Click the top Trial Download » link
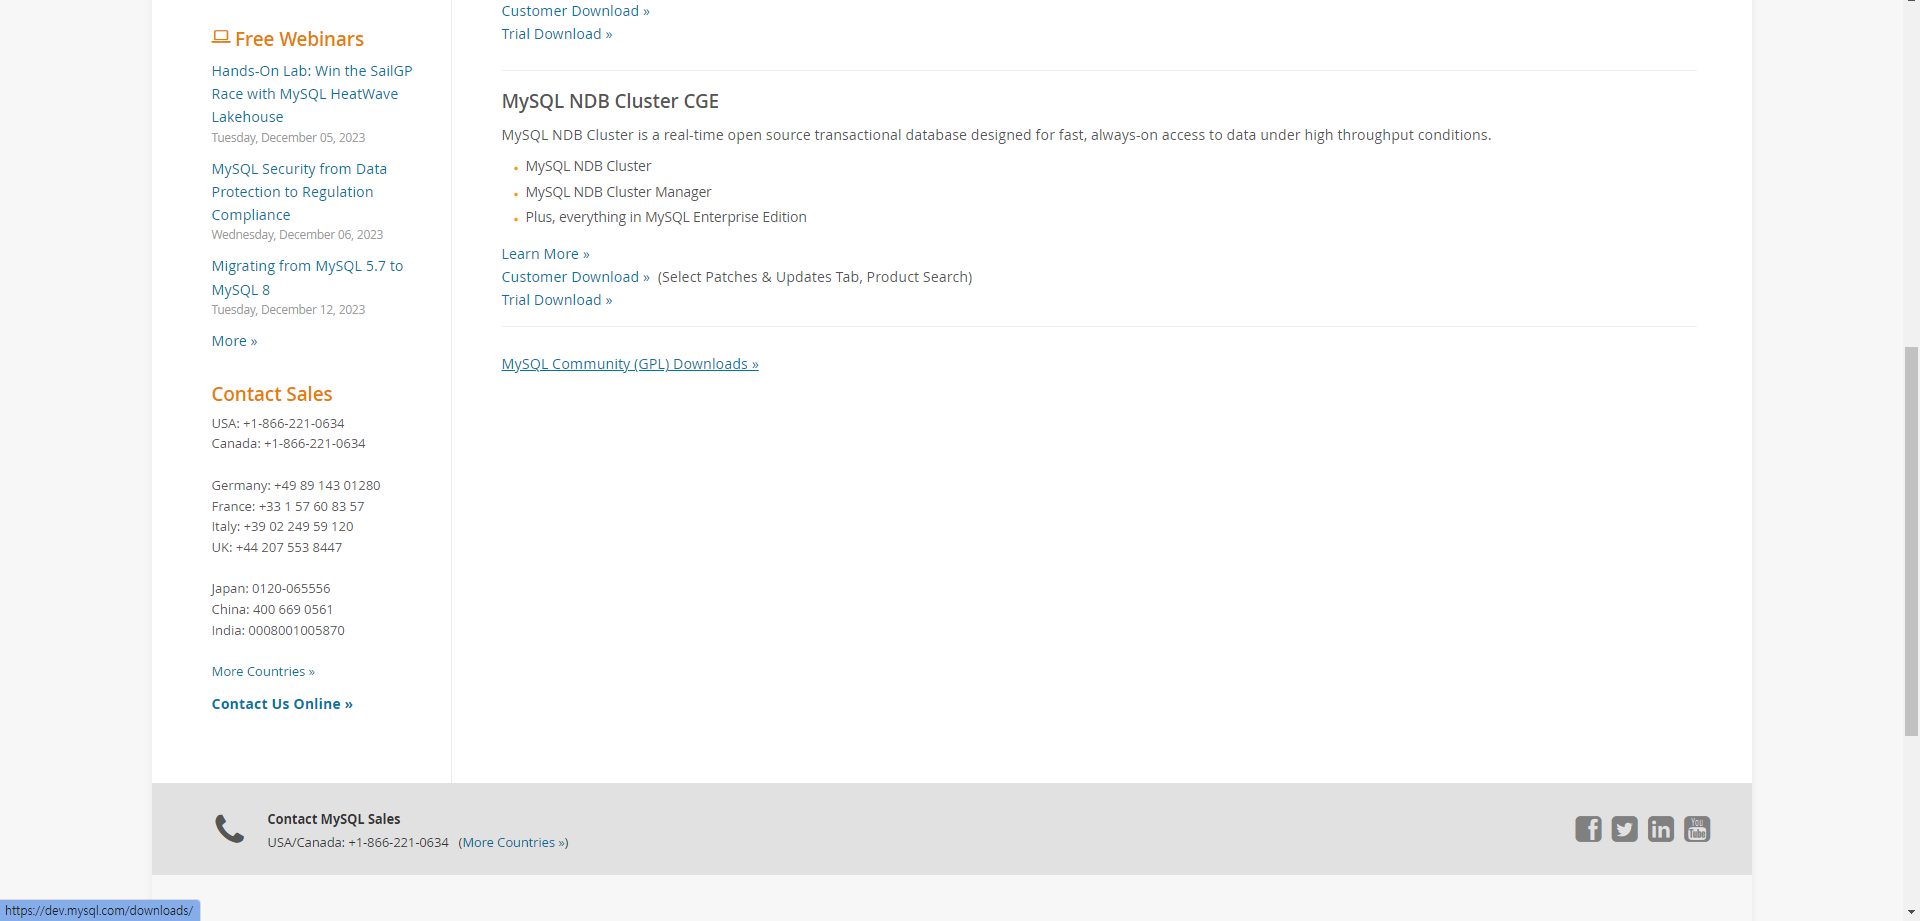Image resolution: width=1920 pixels, height=921 pixels. click(557, 34)
